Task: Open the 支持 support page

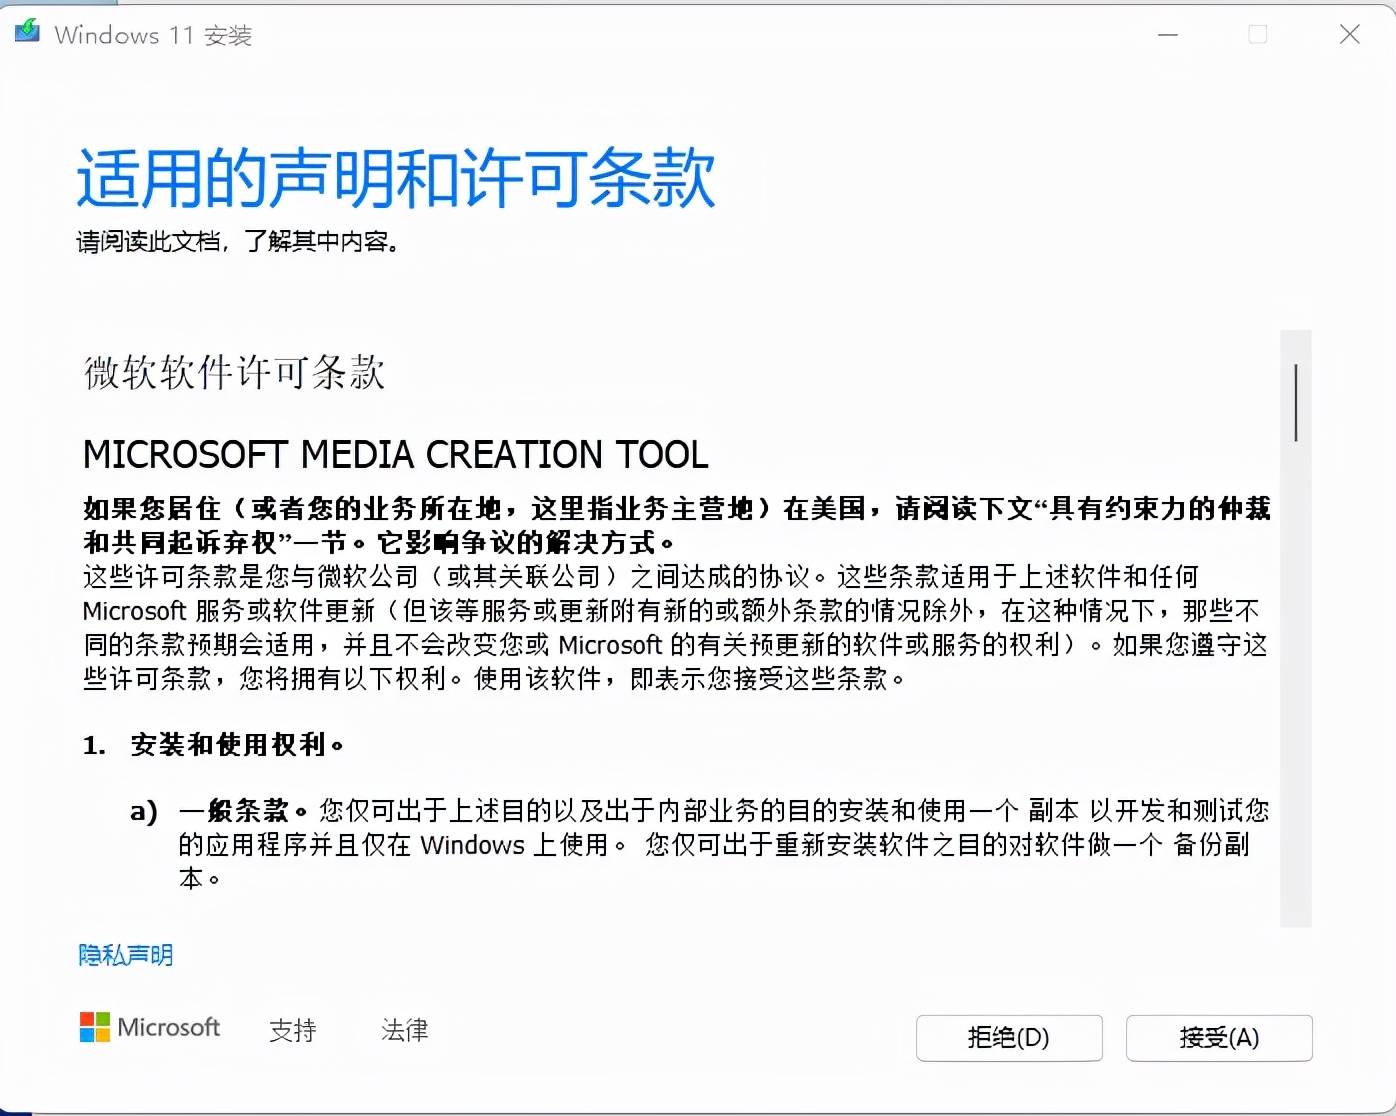Action: (292, 1030)
